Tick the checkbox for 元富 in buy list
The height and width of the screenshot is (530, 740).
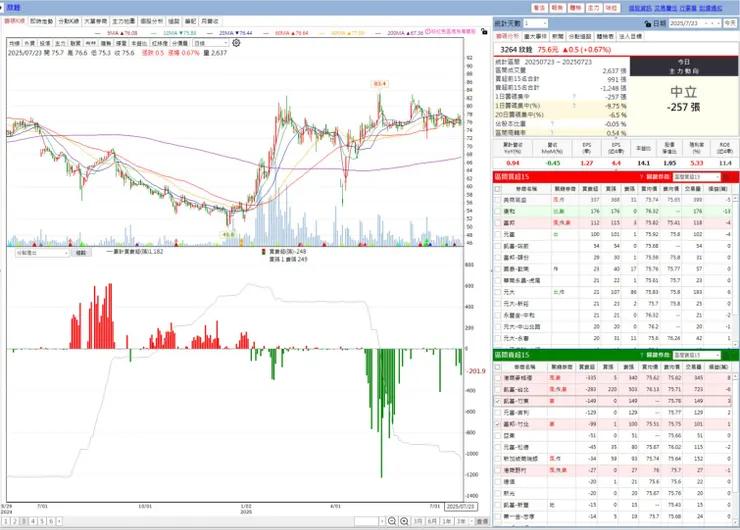[497, 234]
